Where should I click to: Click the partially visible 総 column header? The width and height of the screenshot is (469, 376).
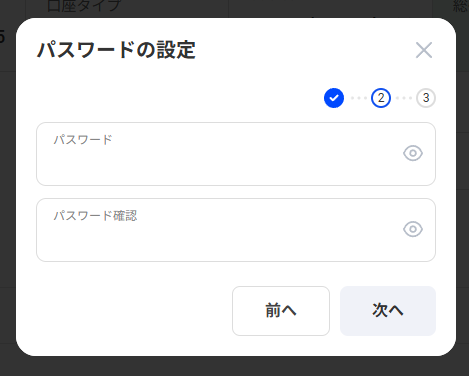[461, 6]
